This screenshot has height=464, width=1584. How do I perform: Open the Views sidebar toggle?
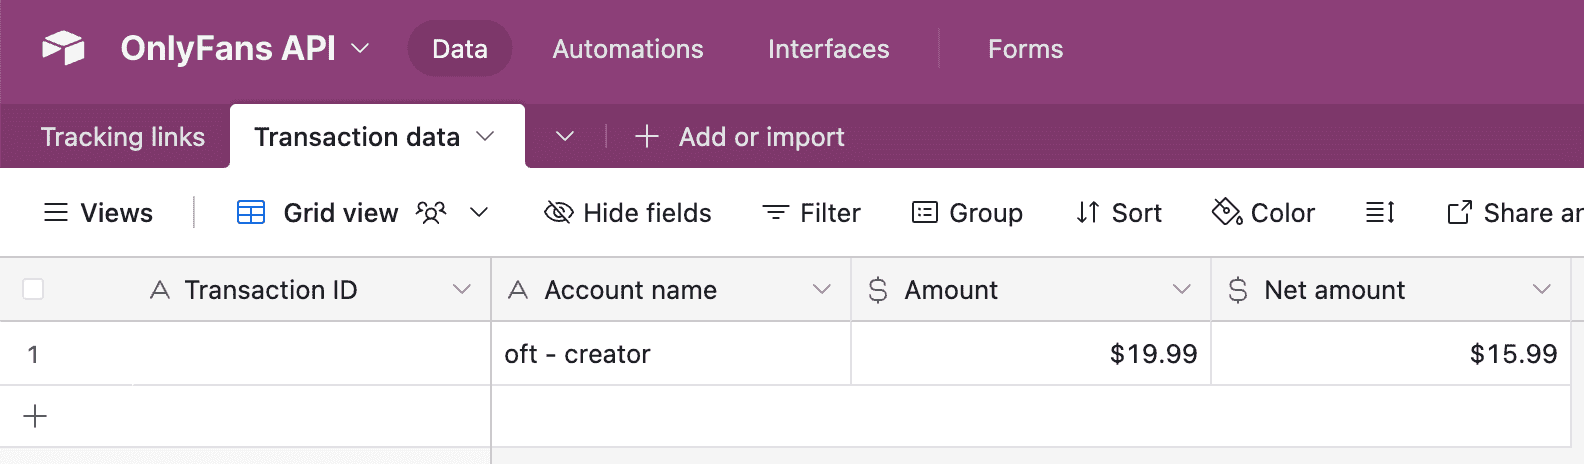98,213
